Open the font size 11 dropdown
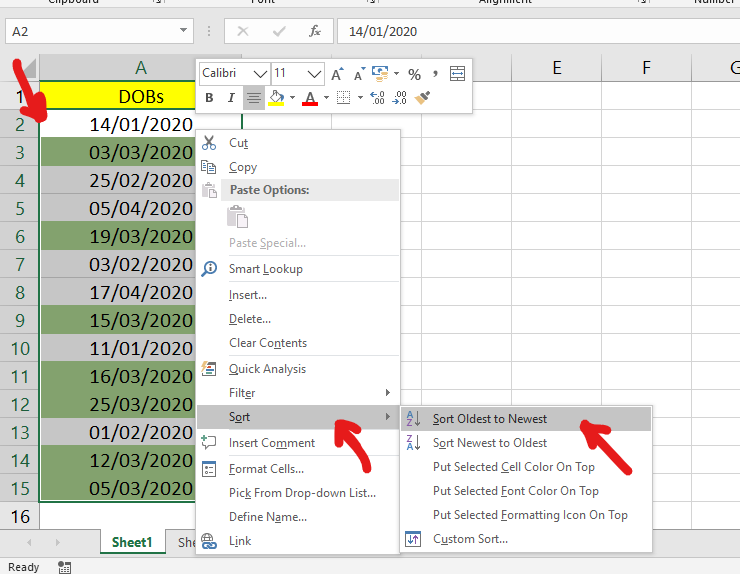Viewport: 740px width, 574px height. pos(314,74)
